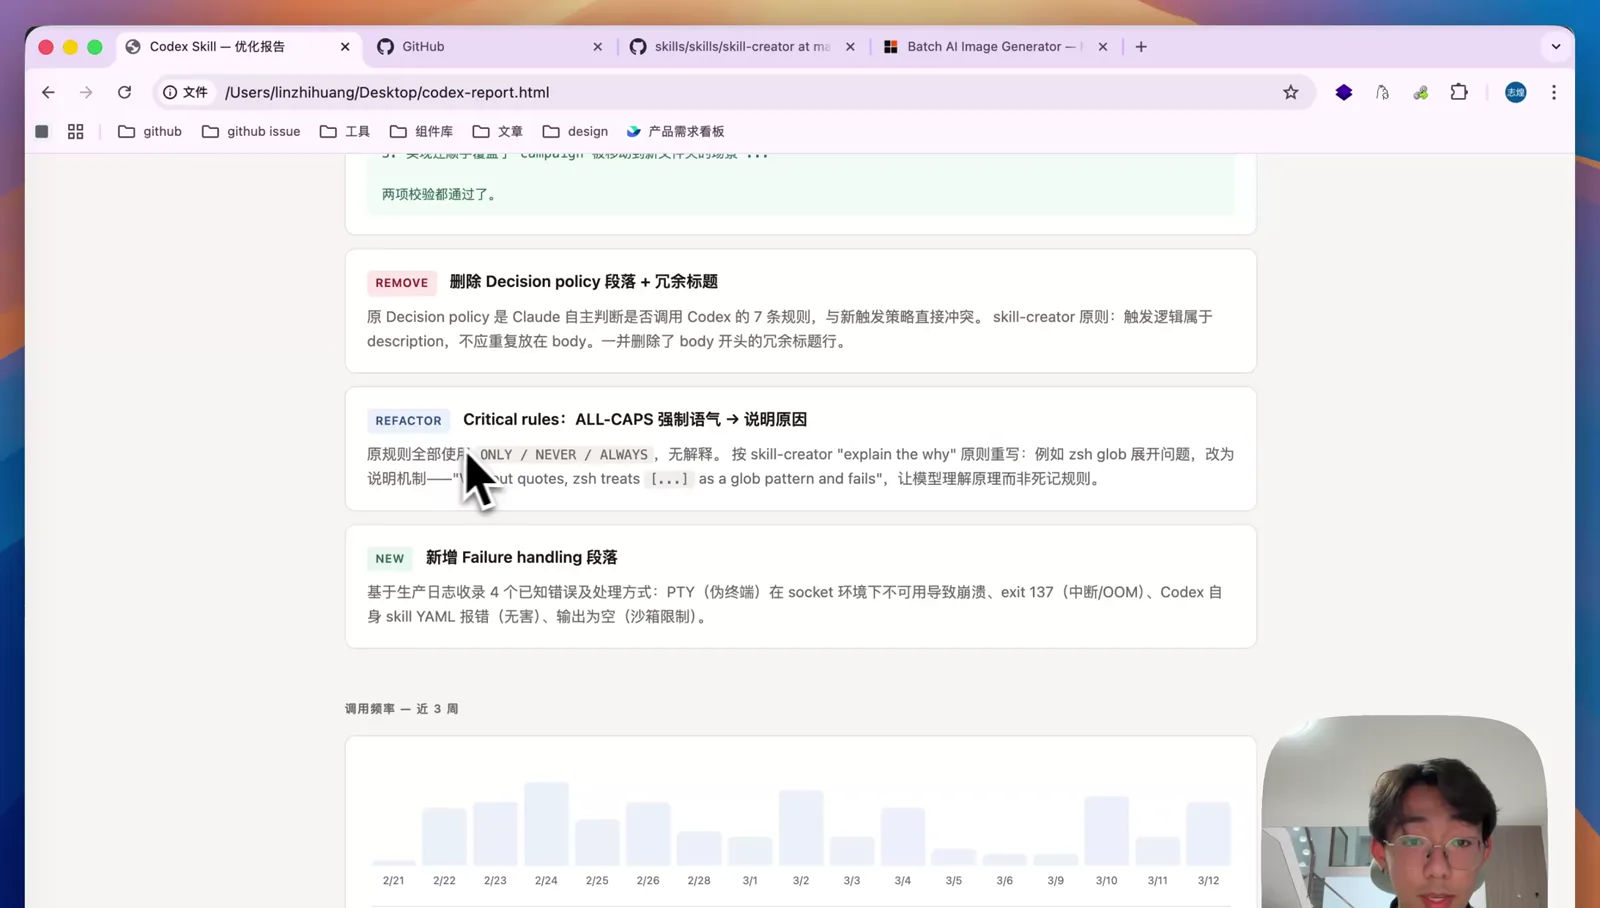Click heading Critical rules: ALL-CAPS 强制语气
1600x908 pixels.
point(635,420)
